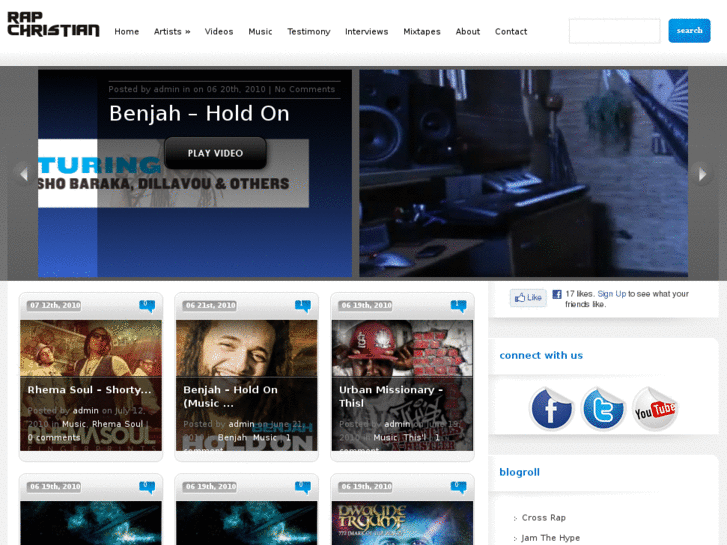Image resolution: width=727 pixels, height=545 pixels.
Task: Open the Facebook connect icon
Action: [x=551, y=409]
